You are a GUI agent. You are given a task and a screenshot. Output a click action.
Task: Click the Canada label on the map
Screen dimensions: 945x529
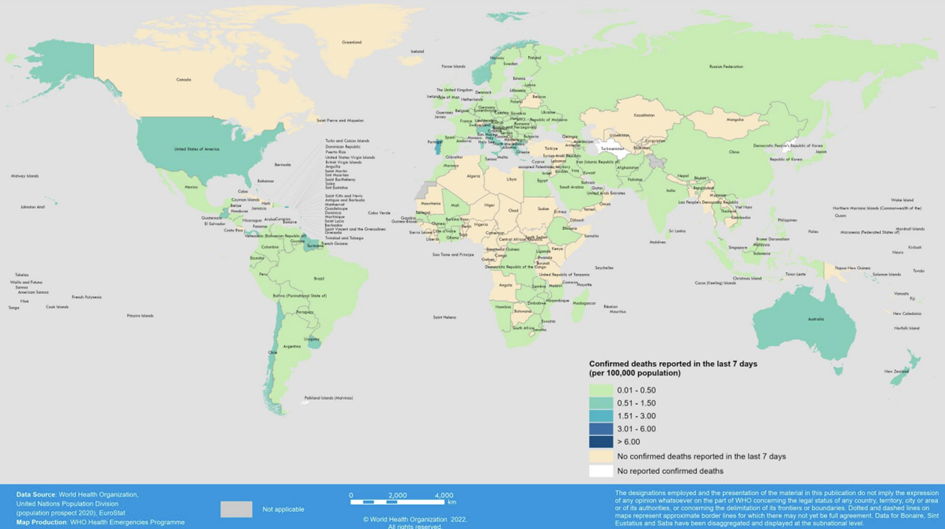[x=183, y=79]
